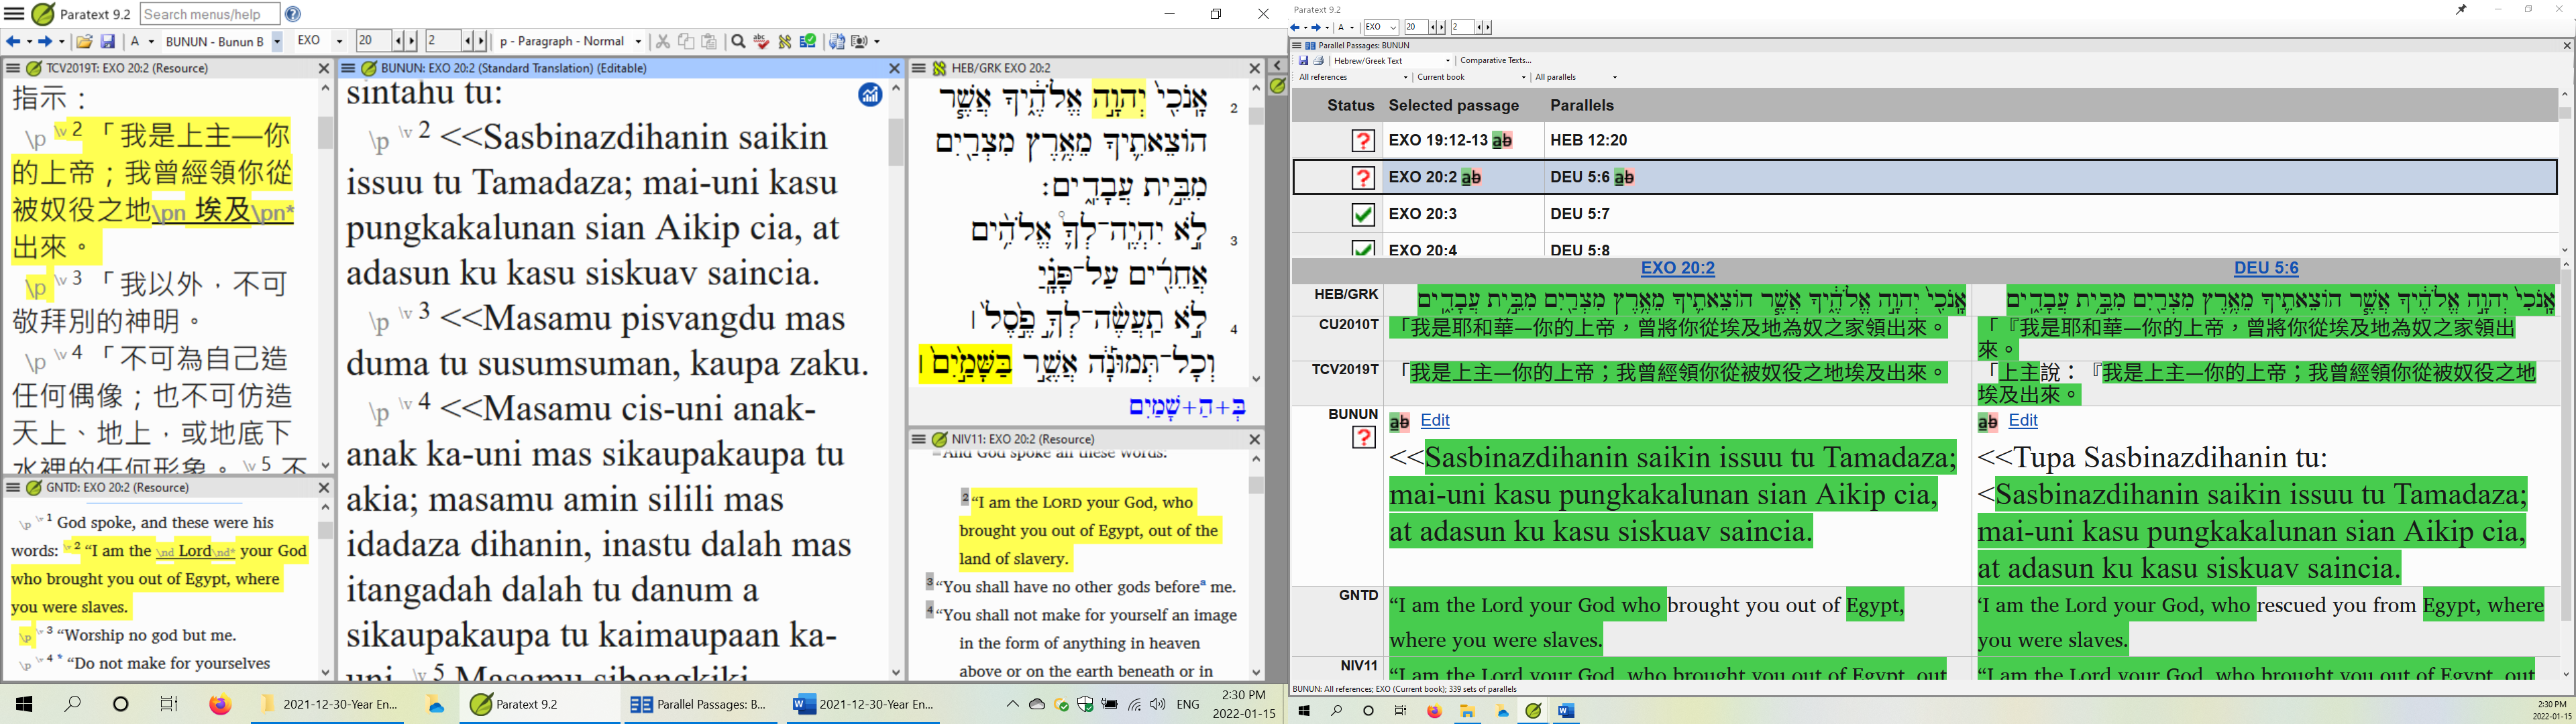Open the Current book filter dropdown
Viewport: 2576px width, 724px height.
(1471, 77)
